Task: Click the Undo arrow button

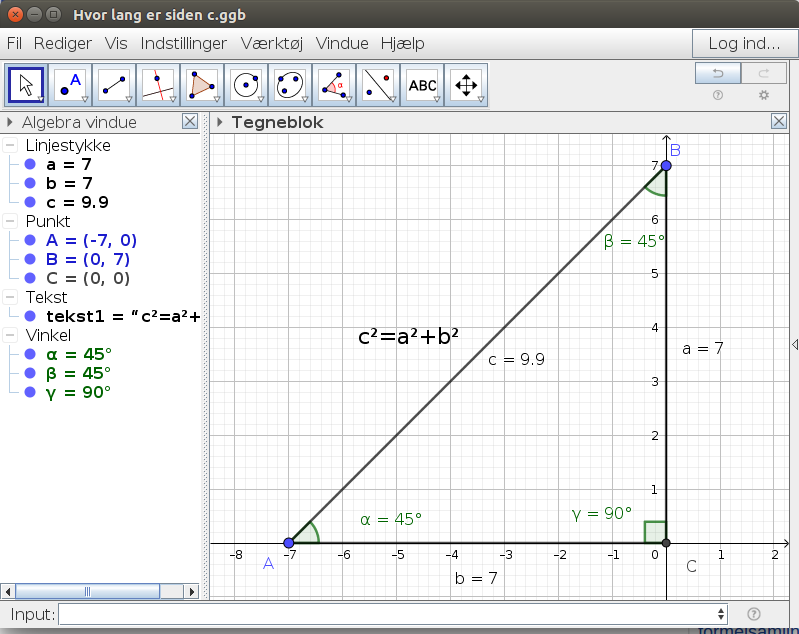Action: (x=718, y=73)
